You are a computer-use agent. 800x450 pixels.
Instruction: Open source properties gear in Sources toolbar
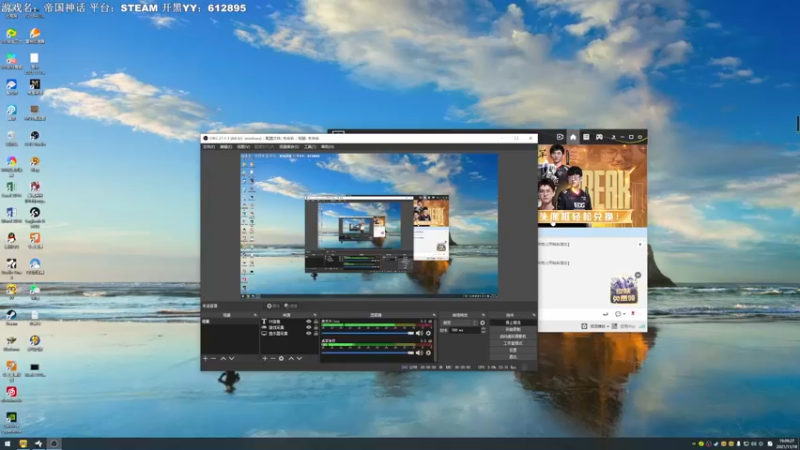[281, 359]
